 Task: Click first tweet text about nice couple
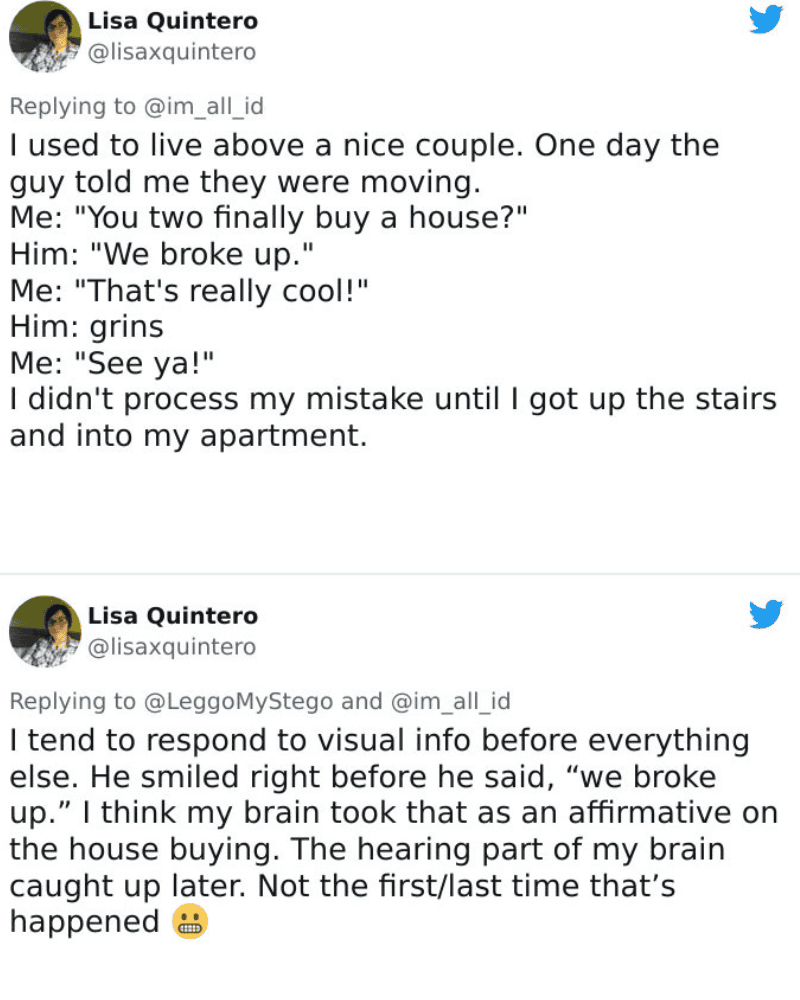point(393,290)
